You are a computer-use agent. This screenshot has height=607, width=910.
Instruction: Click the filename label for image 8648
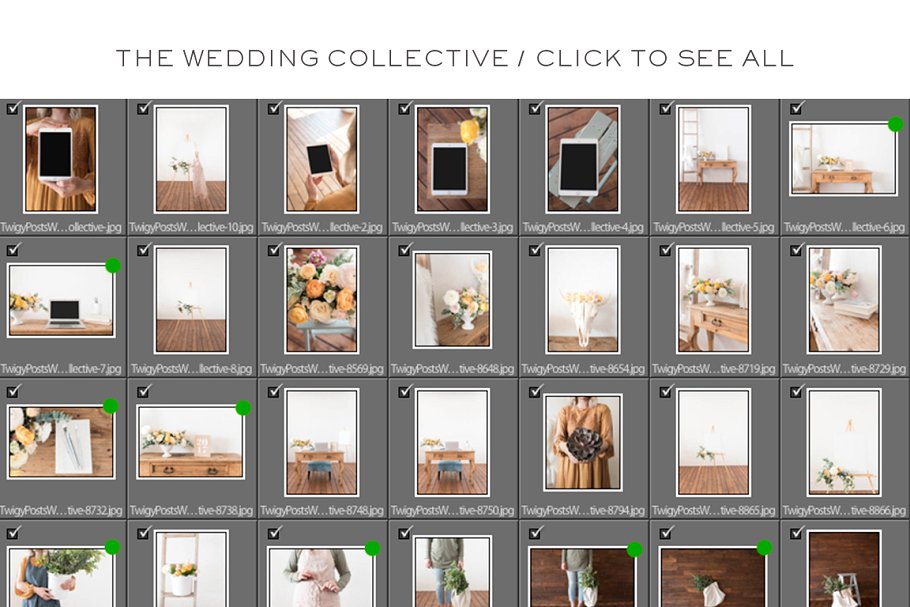pos(453,368)
